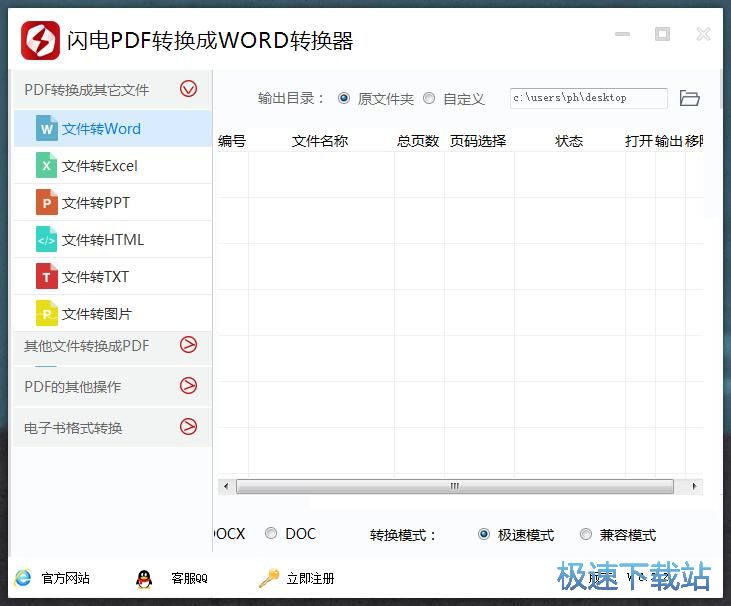Close the converter window
The image size is (731, 606).
pos(703,34)
